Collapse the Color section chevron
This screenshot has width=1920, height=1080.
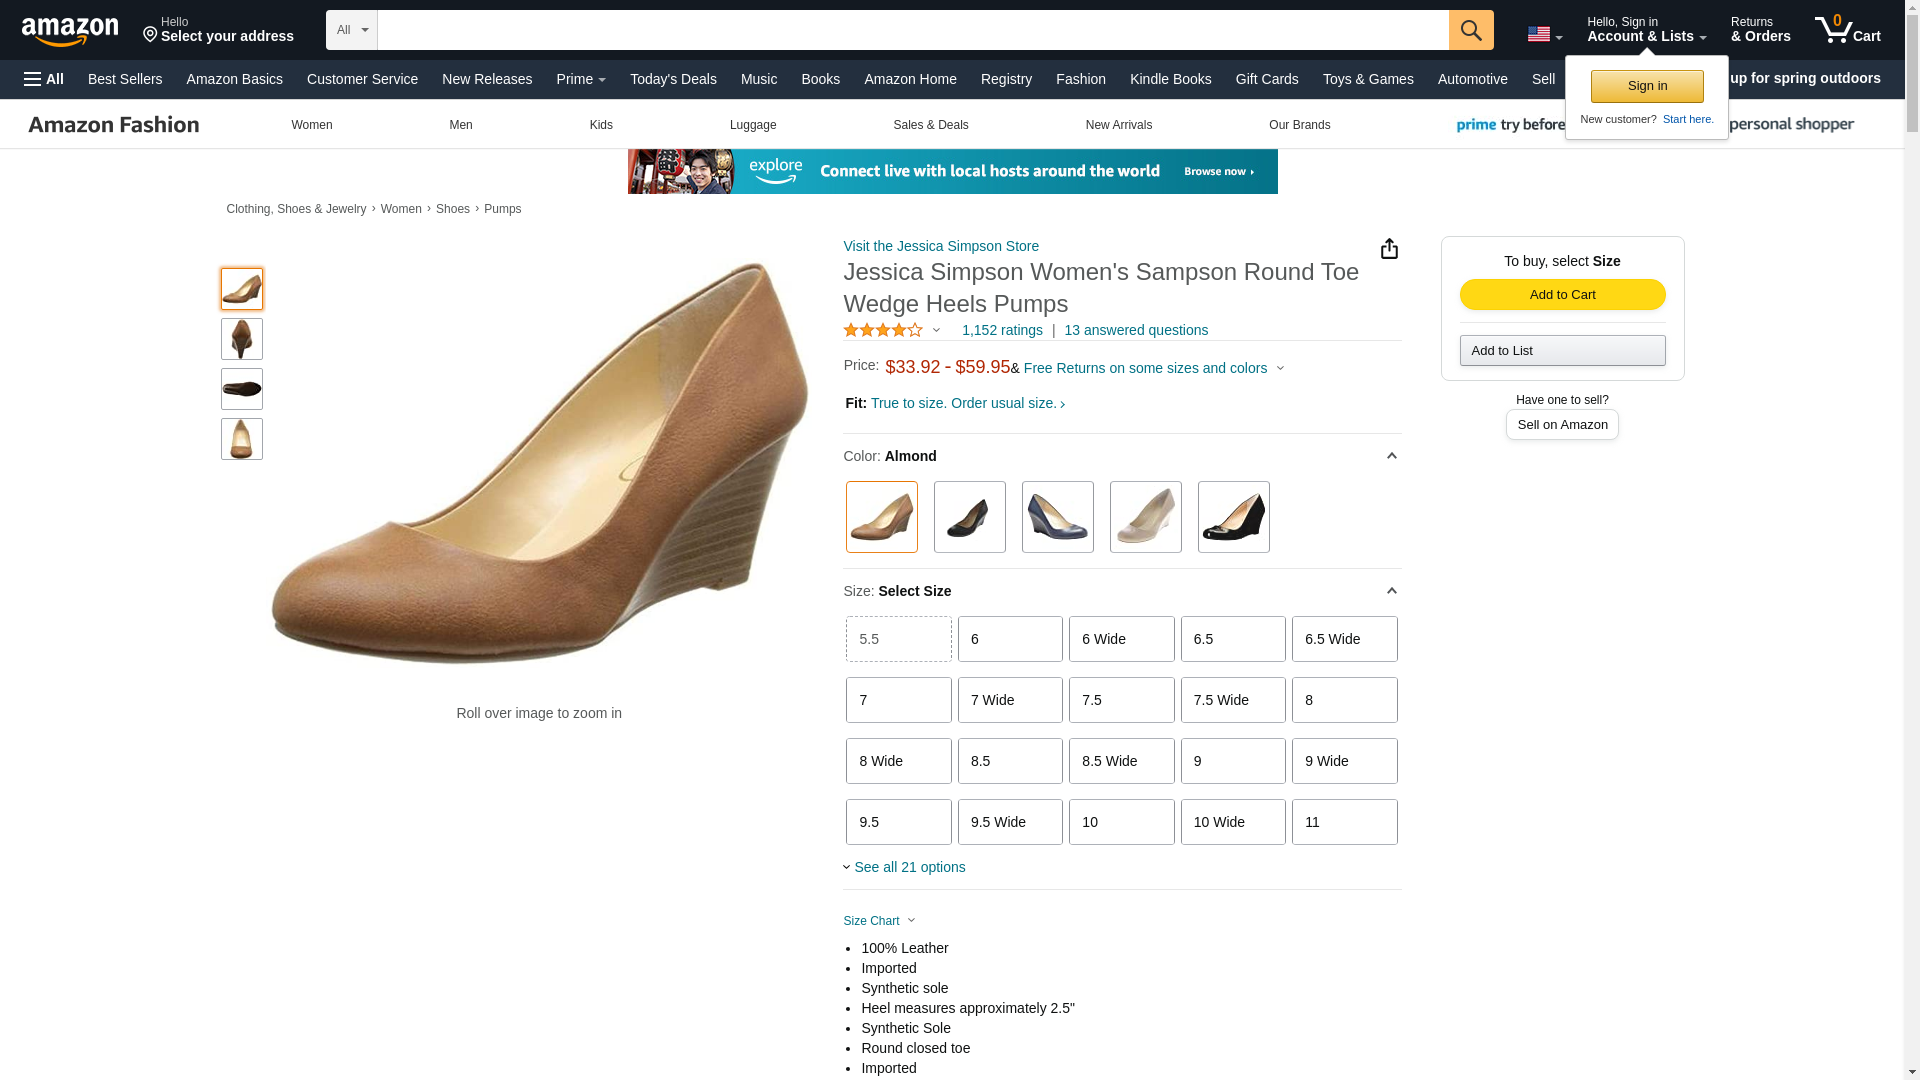[x=1391, y=456]
